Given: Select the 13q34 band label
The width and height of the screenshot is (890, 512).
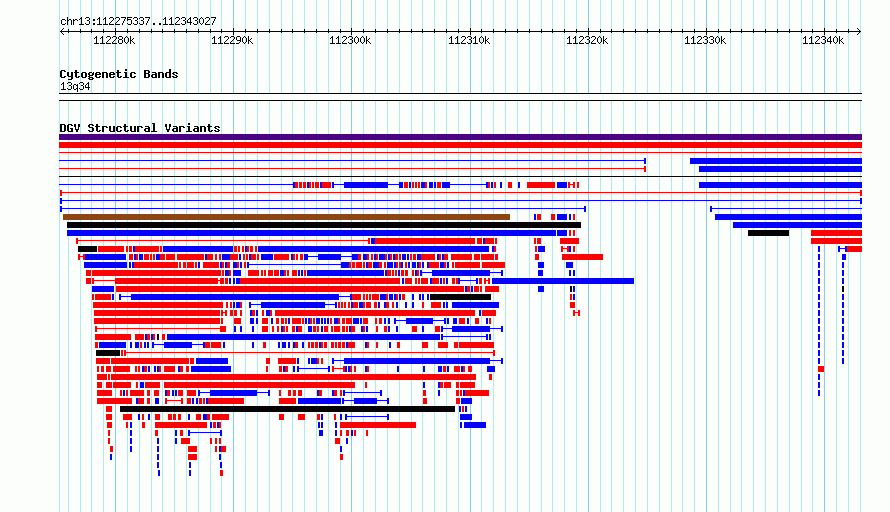Looking at the screenshot, I should coord(75,86).
